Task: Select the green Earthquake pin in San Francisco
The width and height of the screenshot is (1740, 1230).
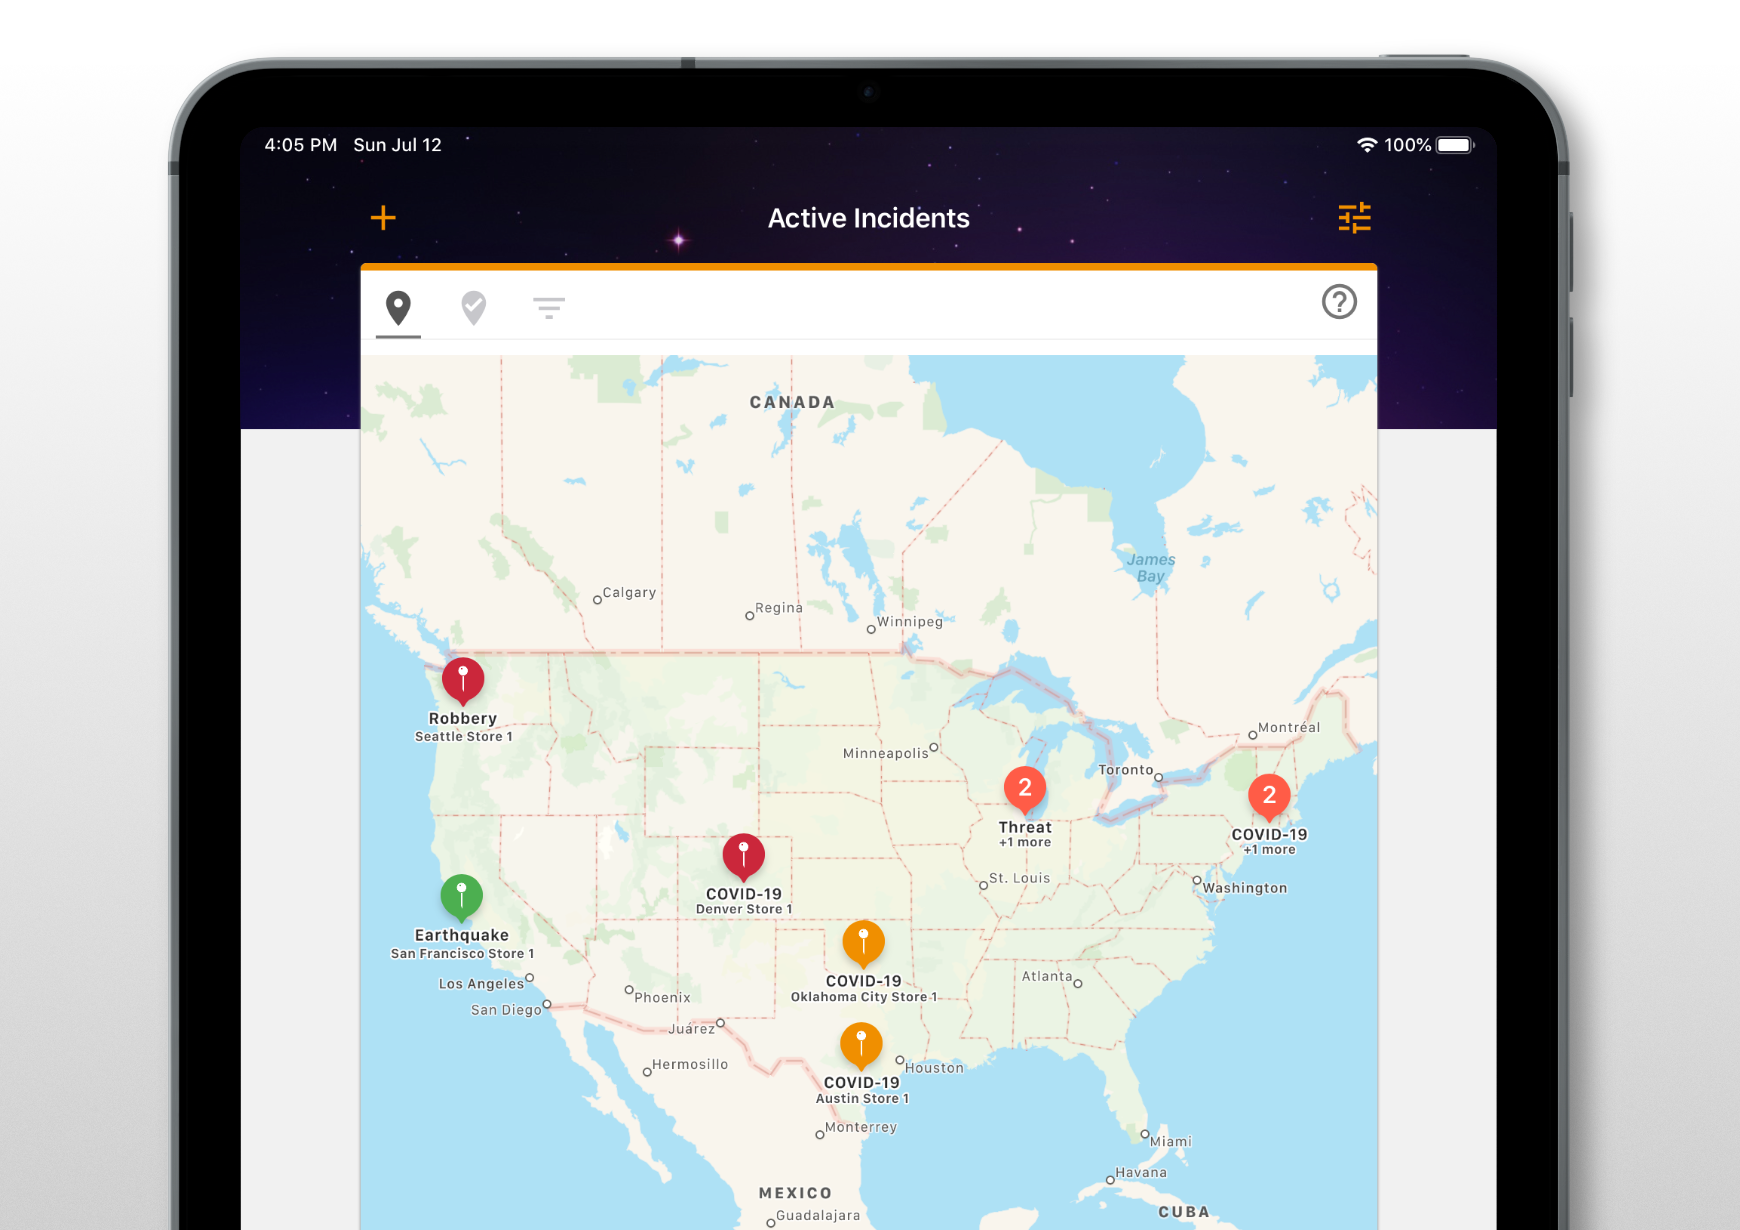Action: click(461, 897)
